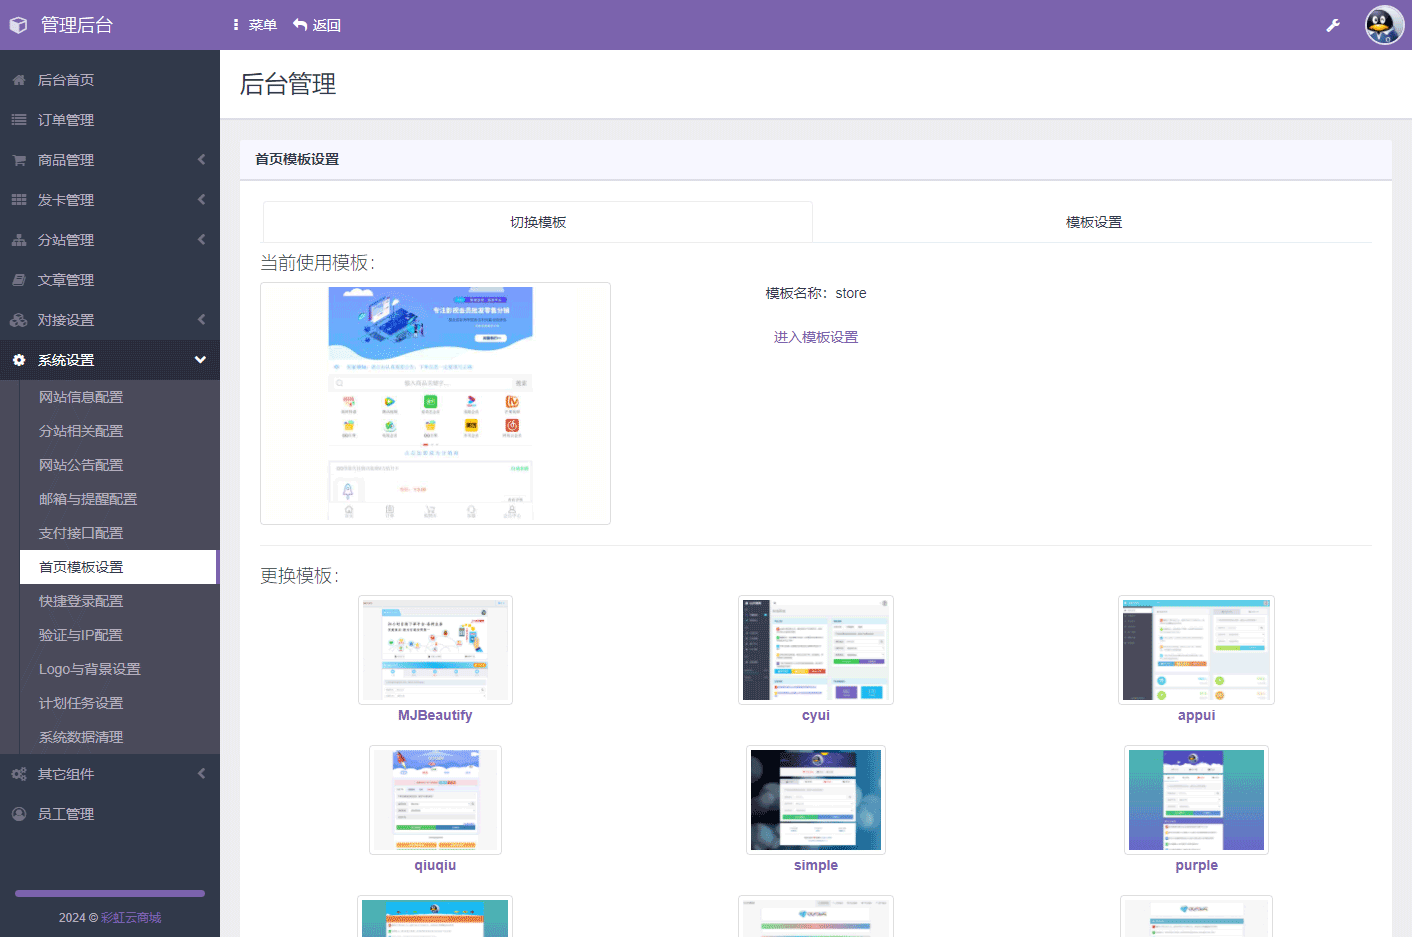
Task: Click the gear icon next to 系统设置
Action: click(x=19, y=360)
